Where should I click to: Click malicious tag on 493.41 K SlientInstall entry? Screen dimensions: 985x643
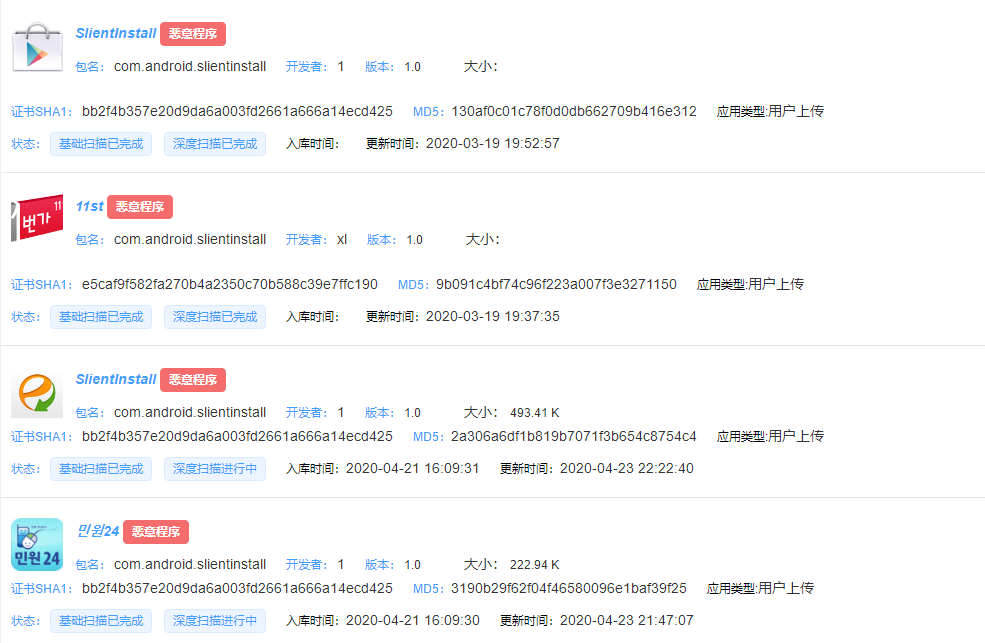(193, 380)
